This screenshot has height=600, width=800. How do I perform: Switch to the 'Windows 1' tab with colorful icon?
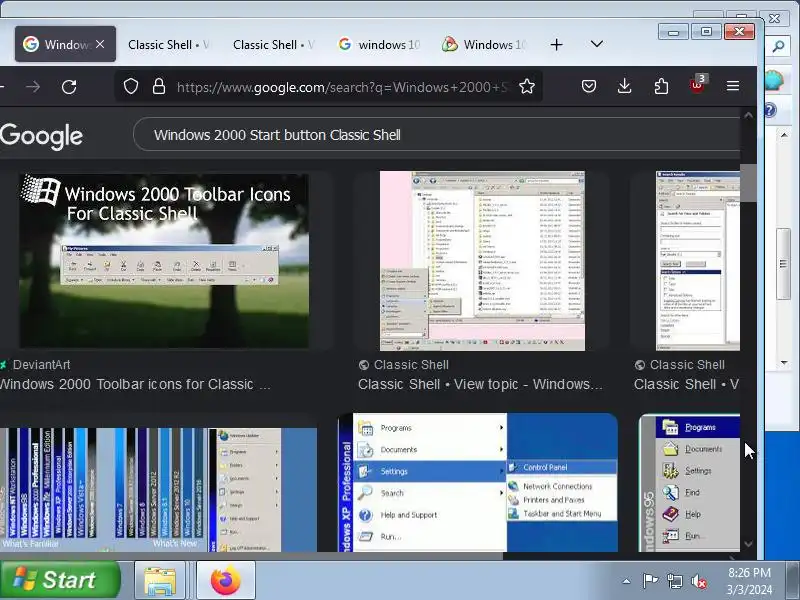click(484, 45)
